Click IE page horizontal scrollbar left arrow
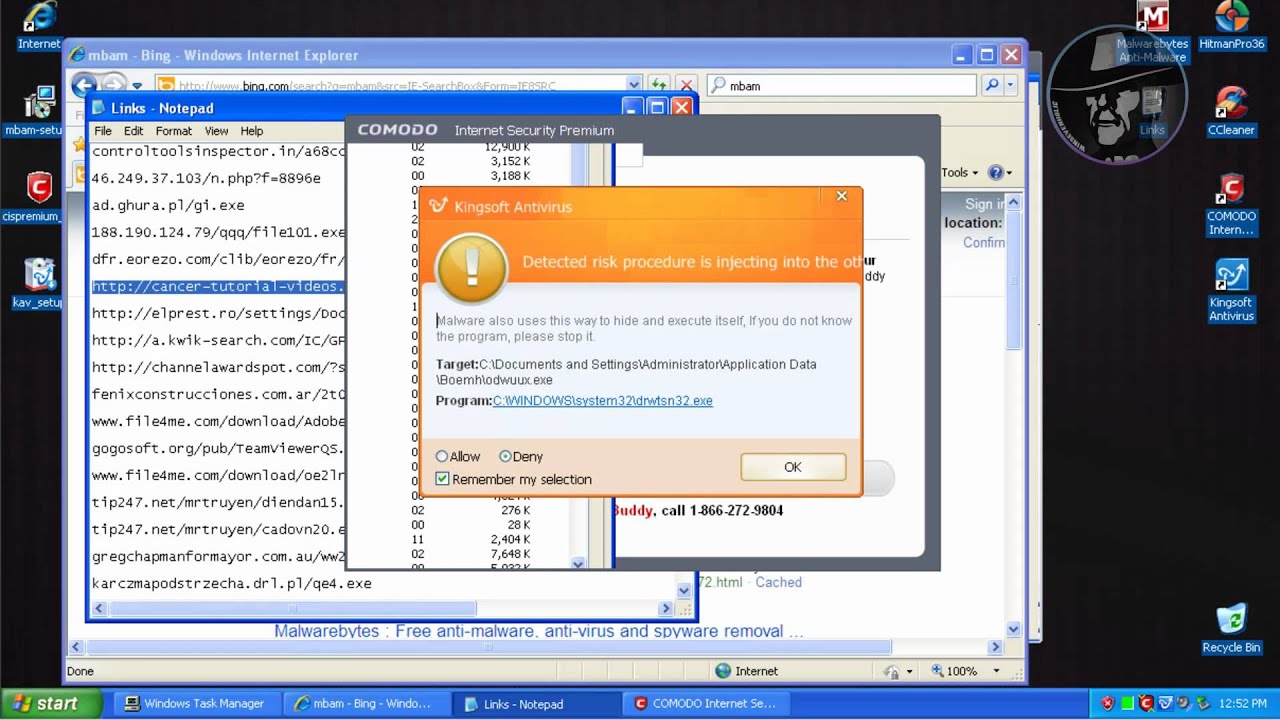Screen dimensions: 1280x720 pyautogui.click(x=75, y=647)
